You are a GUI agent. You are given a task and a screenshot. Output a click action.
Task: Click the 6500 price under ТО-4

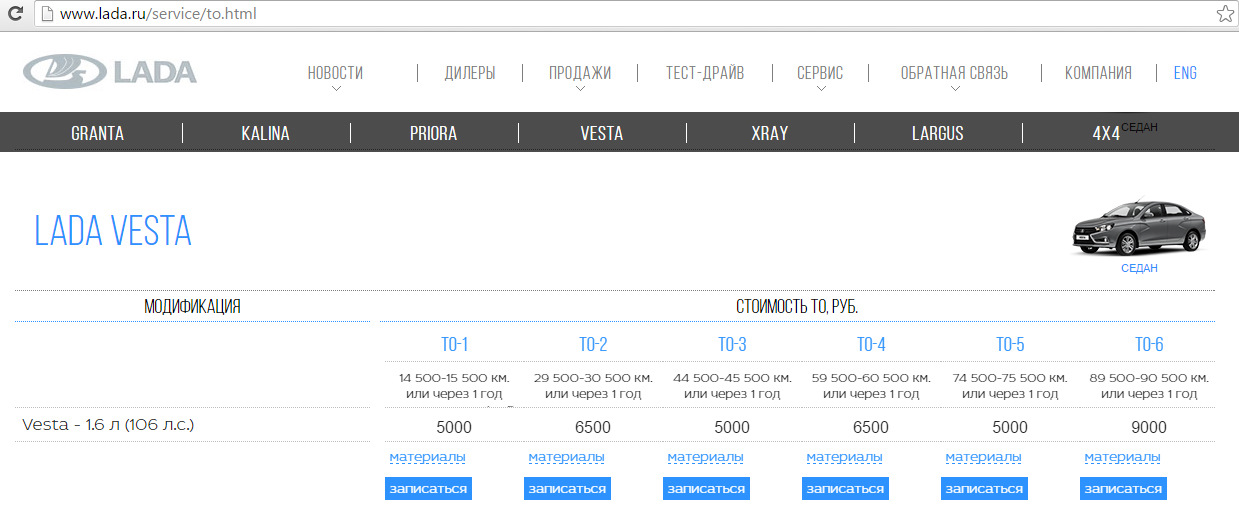tap(871, 427)
